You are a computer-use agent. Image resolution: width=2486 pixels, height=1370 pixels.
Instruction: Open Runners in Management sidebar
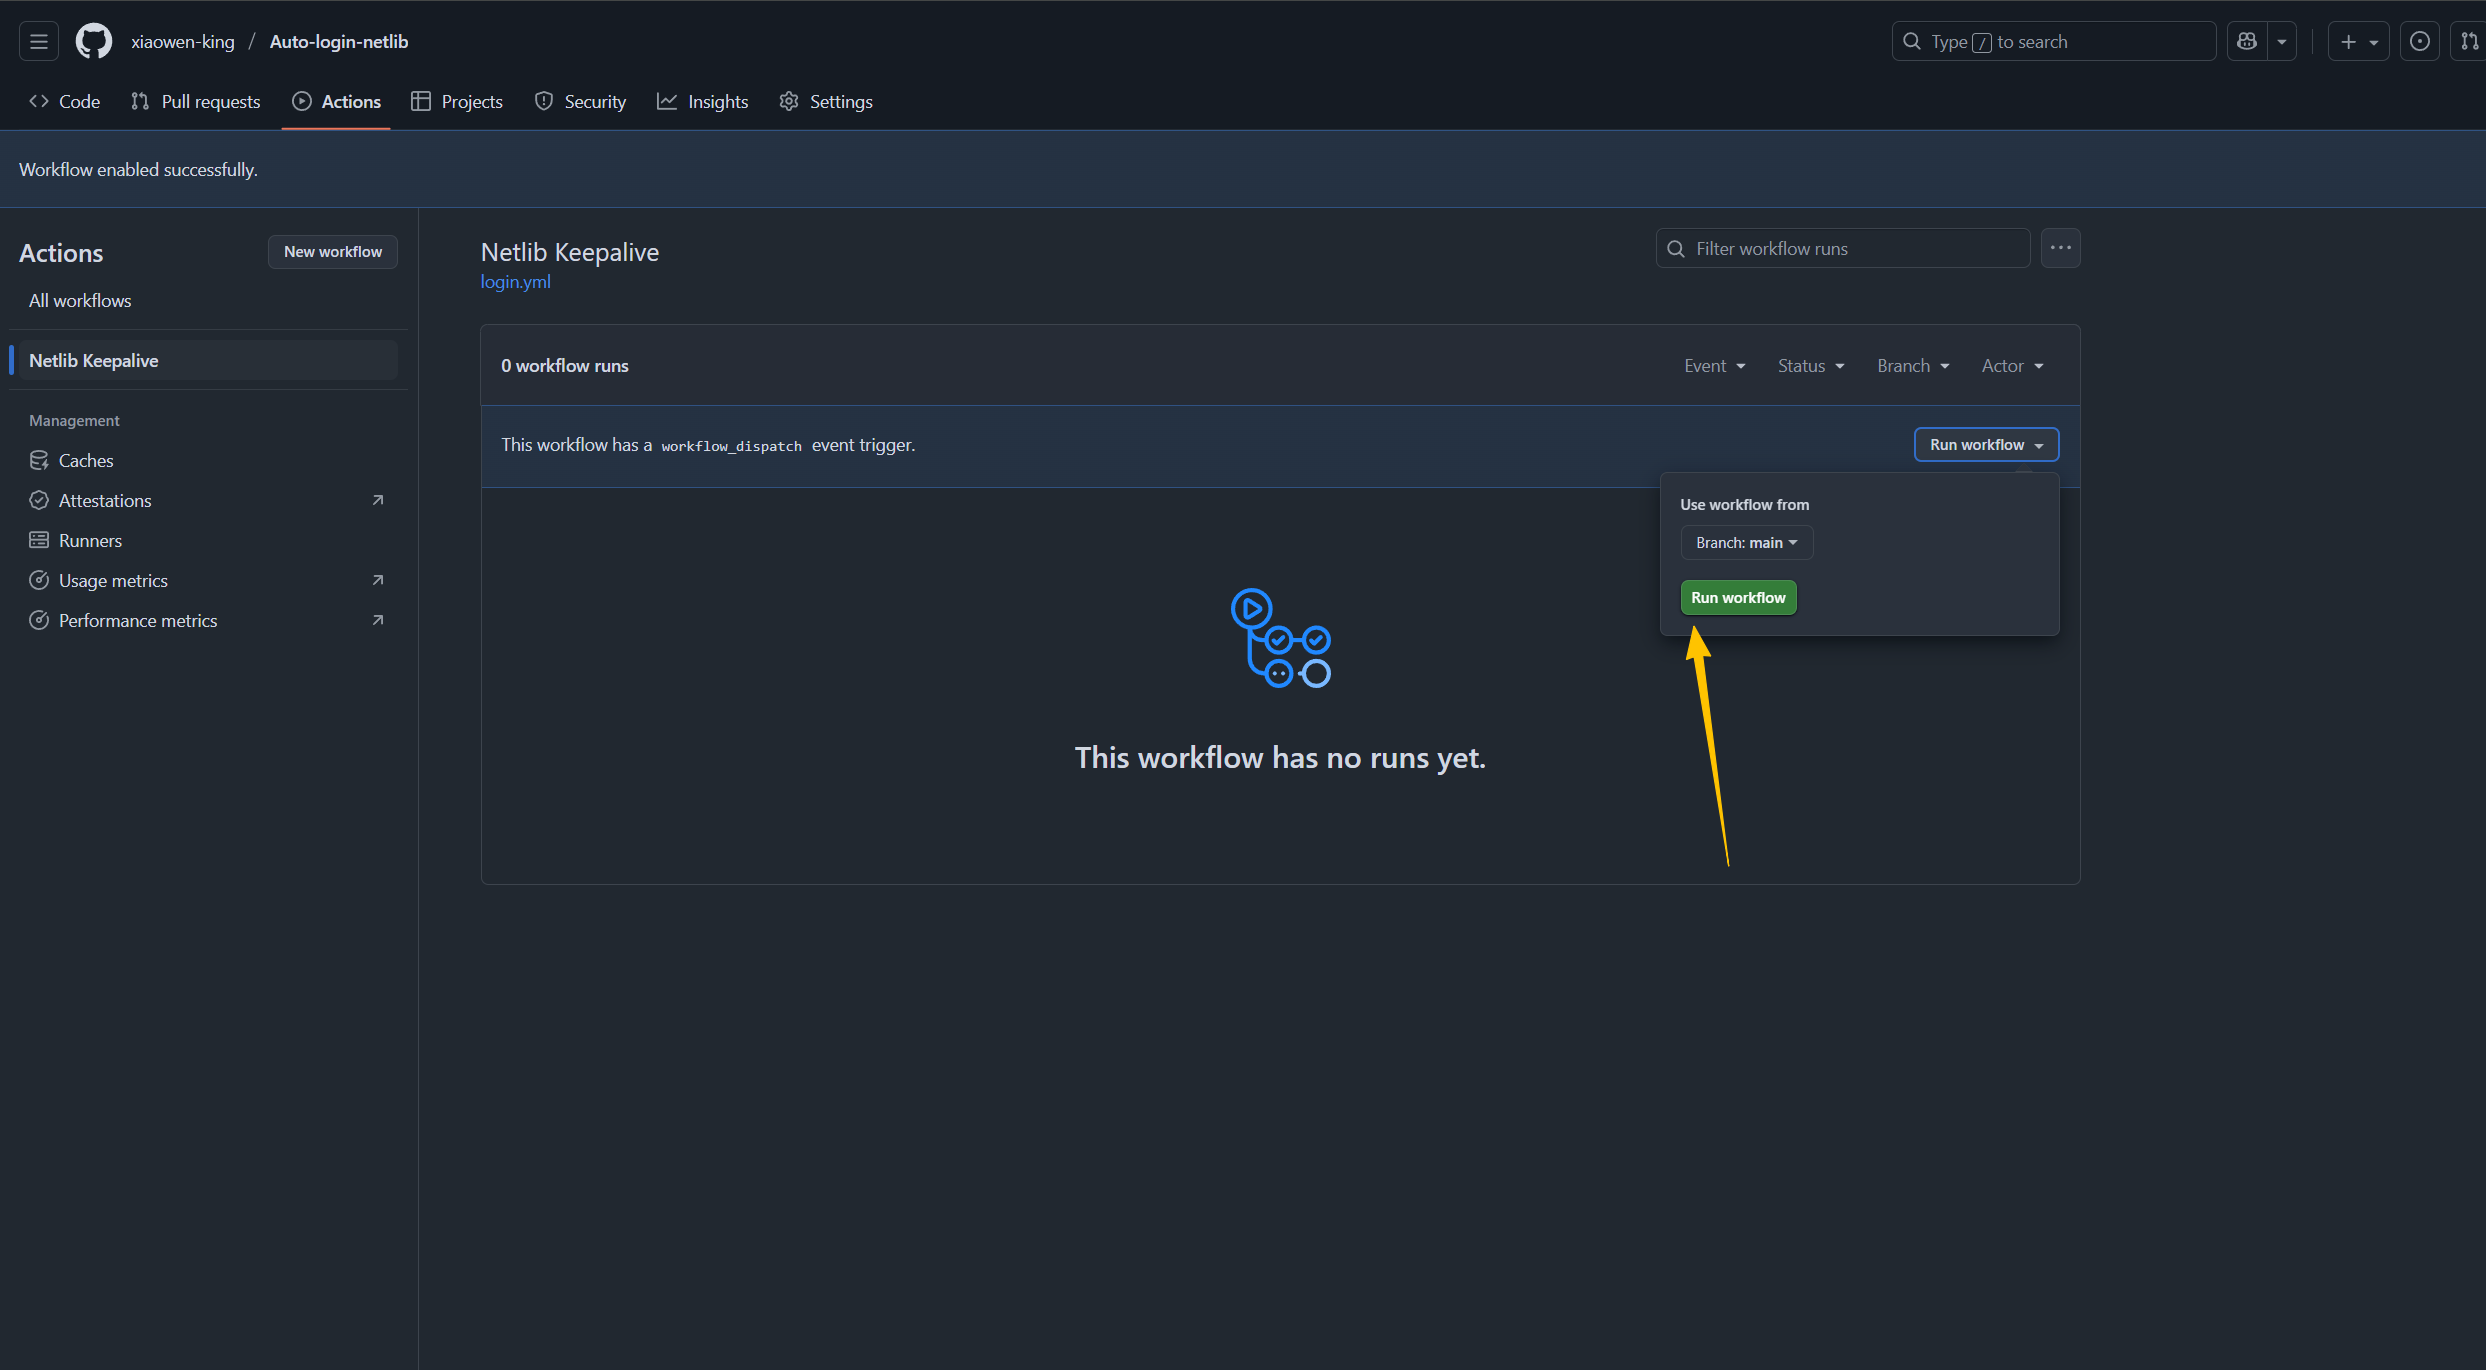coord(90,540)
